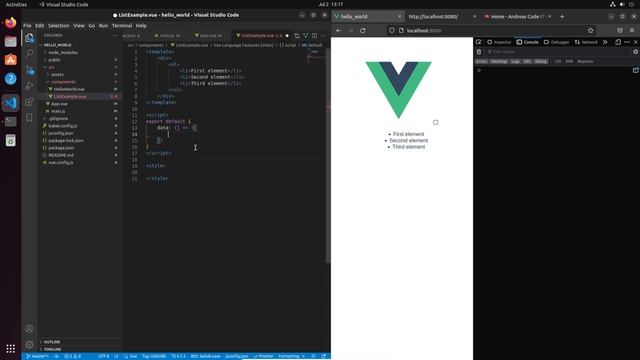Viewport: 640px width, 360px height.
Task: Open the Firefox application menu
Action: pos(632,30)
